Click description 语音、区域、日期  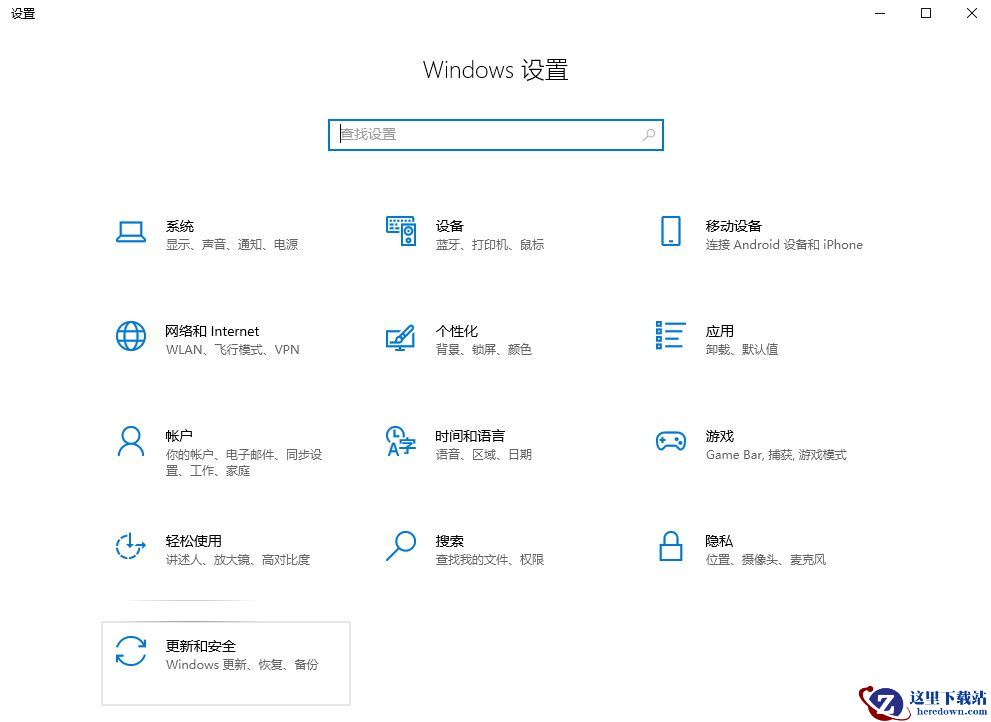click(483, 455)
